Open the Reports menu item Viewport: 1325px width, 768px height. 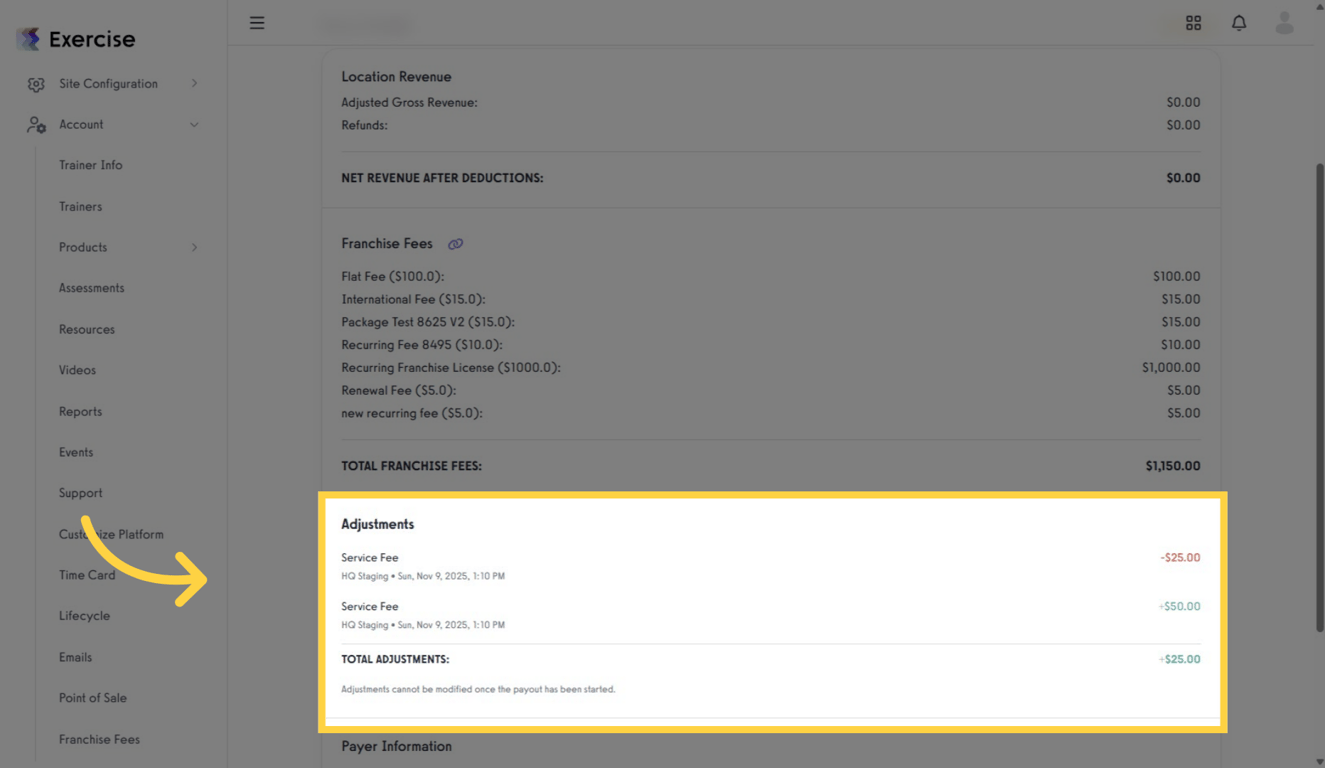click(80, 411)
